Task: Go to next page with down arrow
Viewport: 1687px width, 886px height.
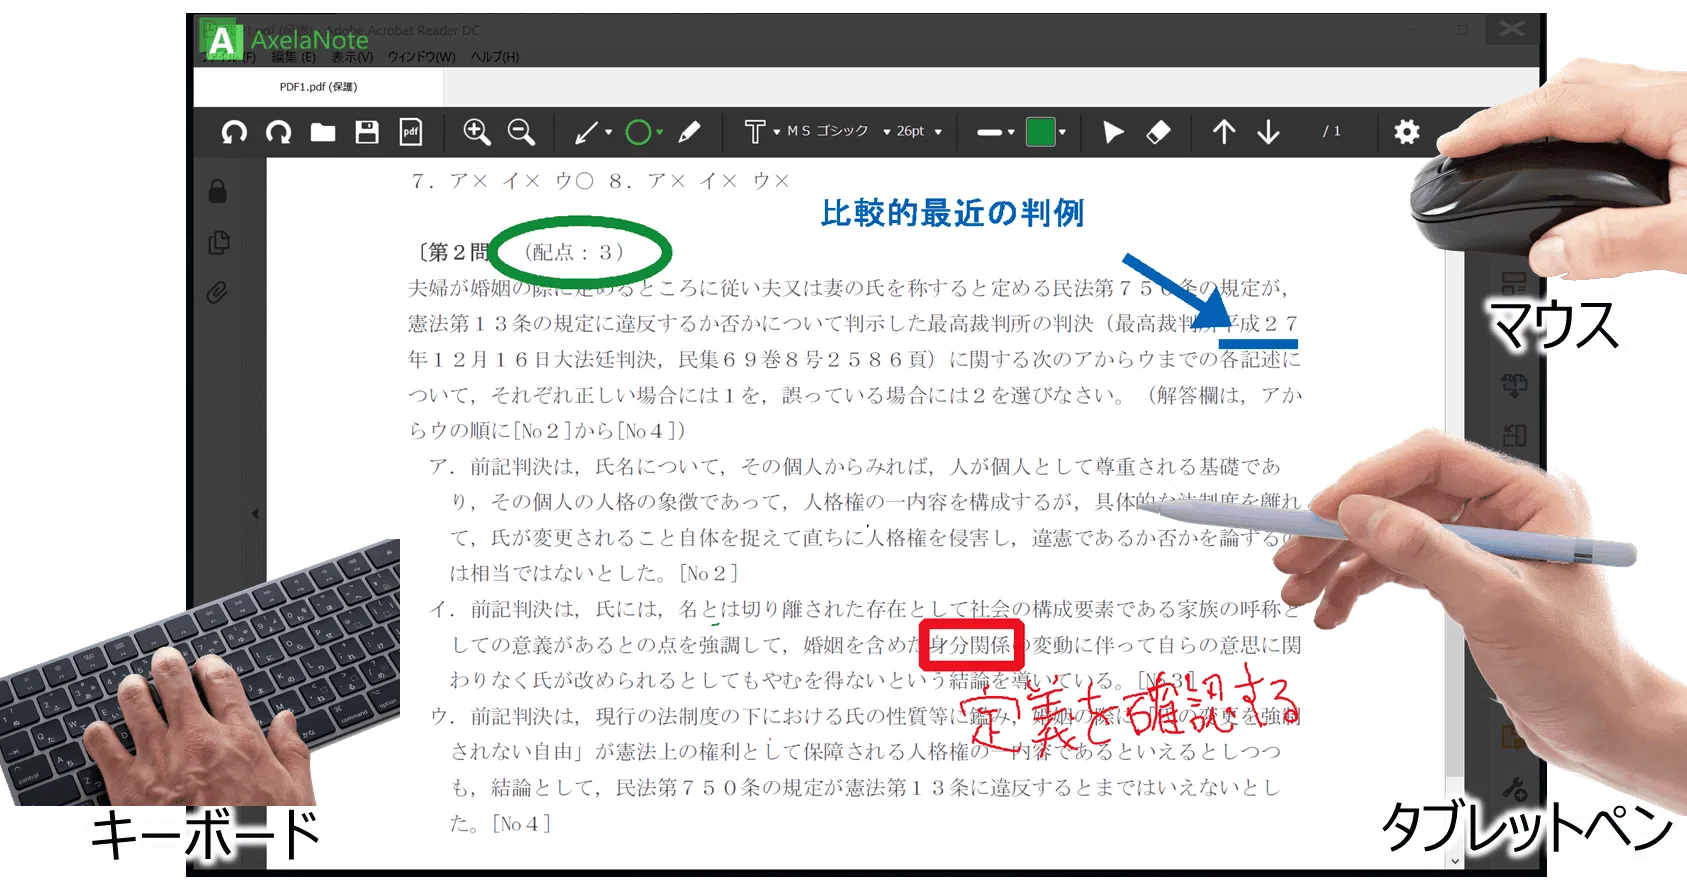Action: [1268, 132]
